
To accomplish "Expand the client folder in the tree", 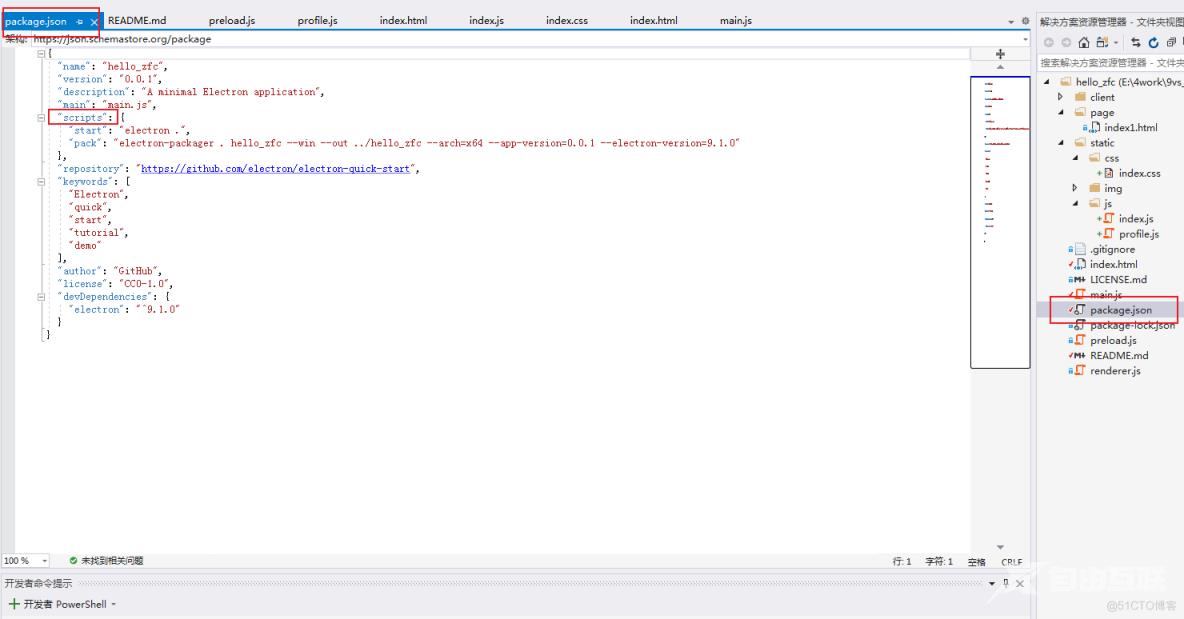I will click(1060, 97).
